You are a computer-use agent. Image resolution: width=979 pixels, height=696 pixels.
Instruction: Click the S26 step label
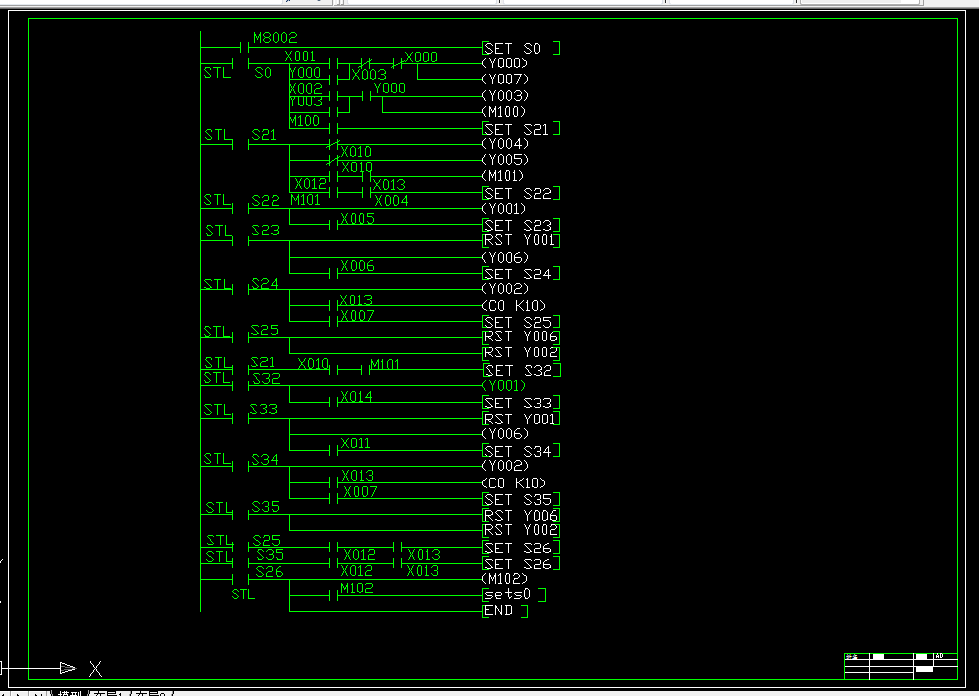[269, 572]
